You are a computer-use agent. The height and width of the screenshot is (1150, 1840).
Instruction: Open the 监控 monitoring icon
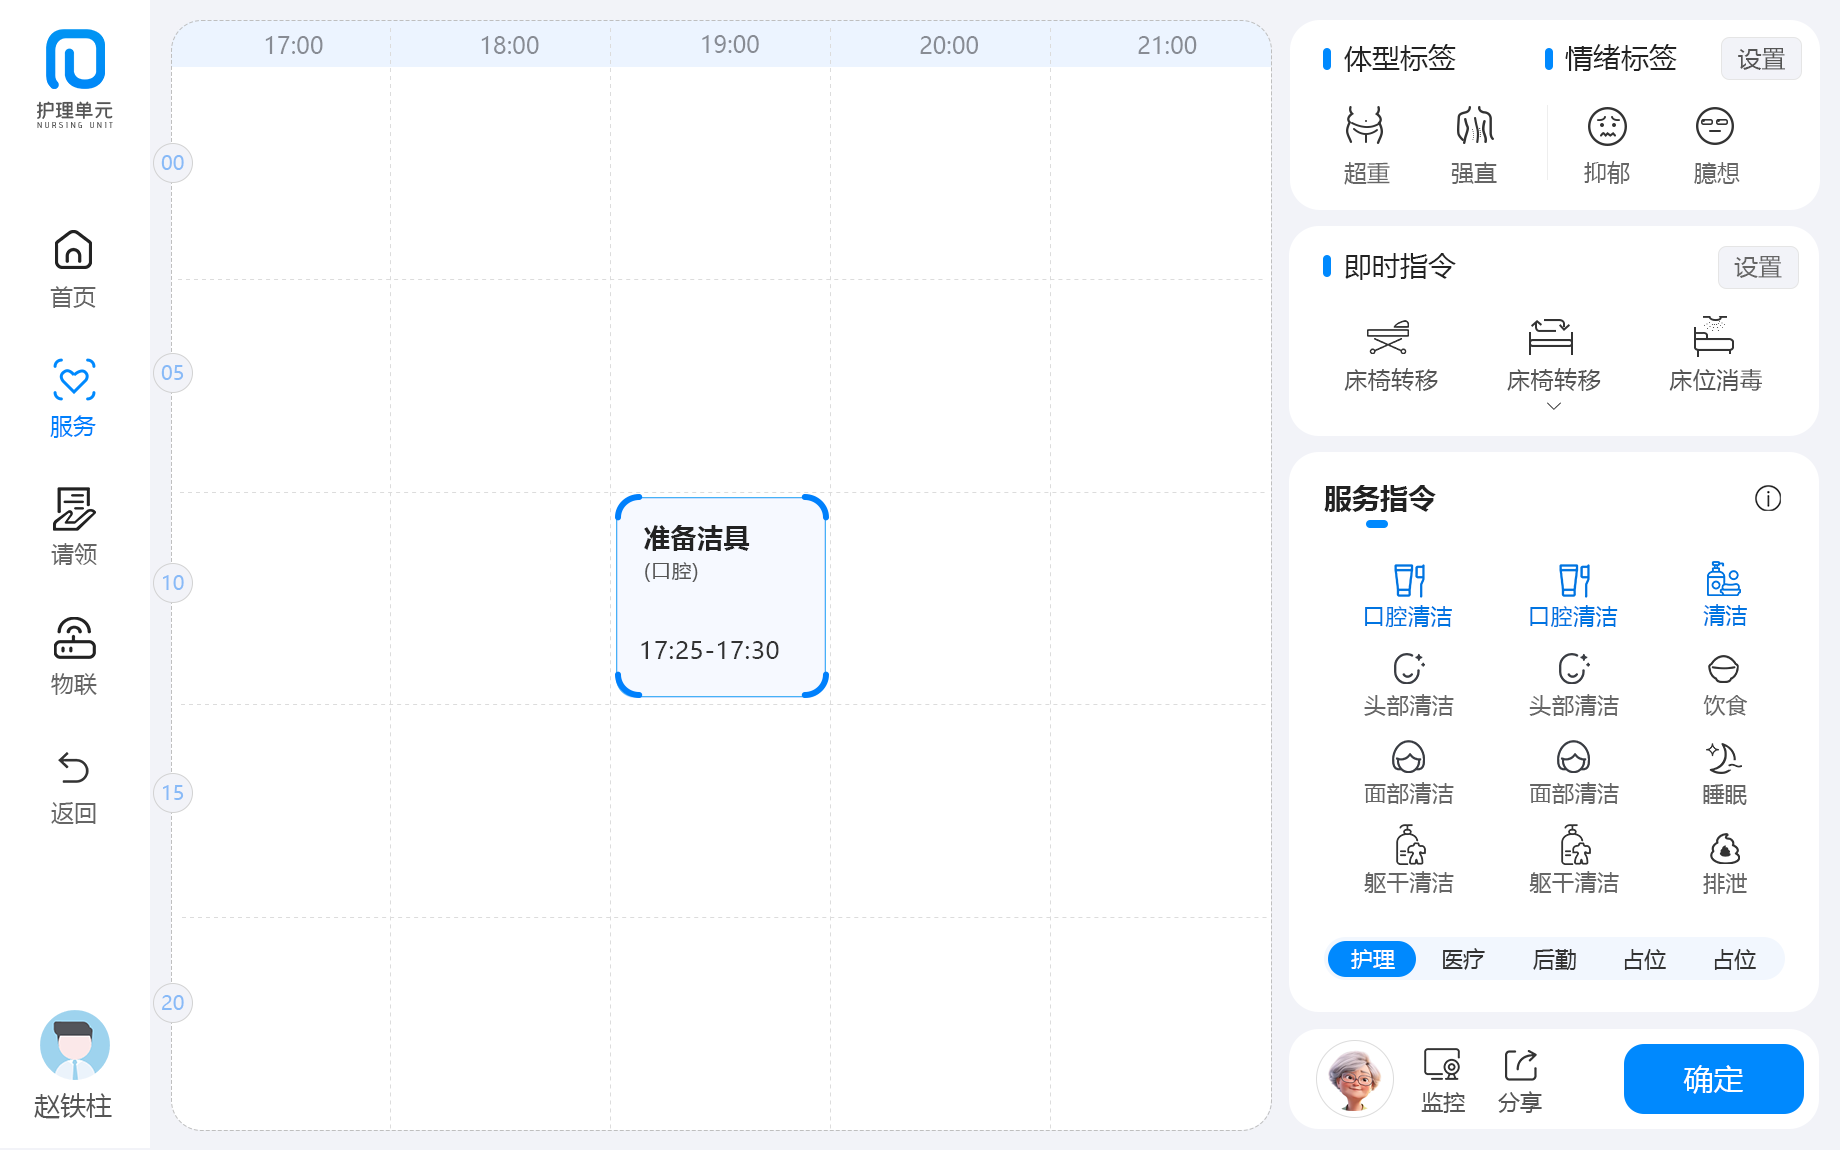[x=1442, y=1066]
